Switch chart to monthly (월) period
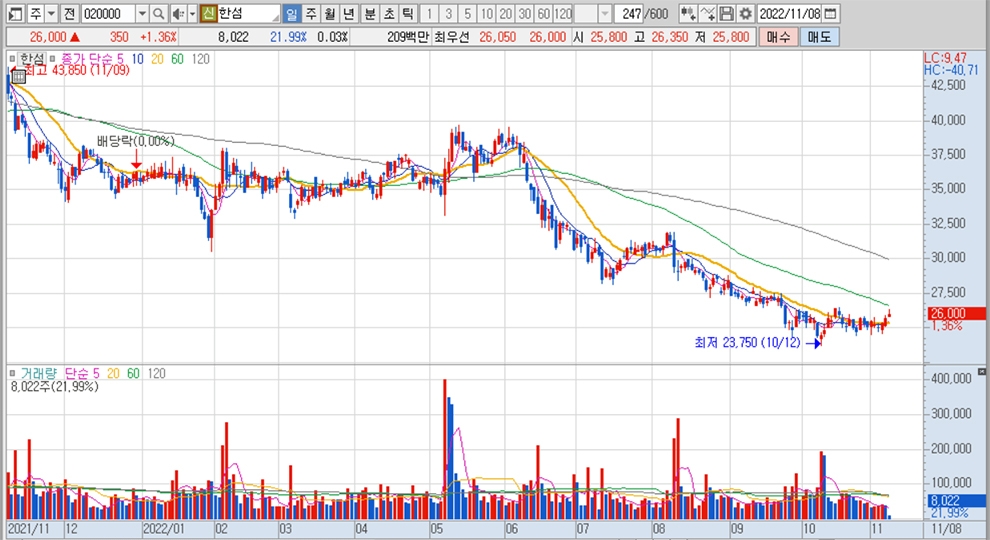The width and height of the screenshot is (990, 540). (329, 13)
